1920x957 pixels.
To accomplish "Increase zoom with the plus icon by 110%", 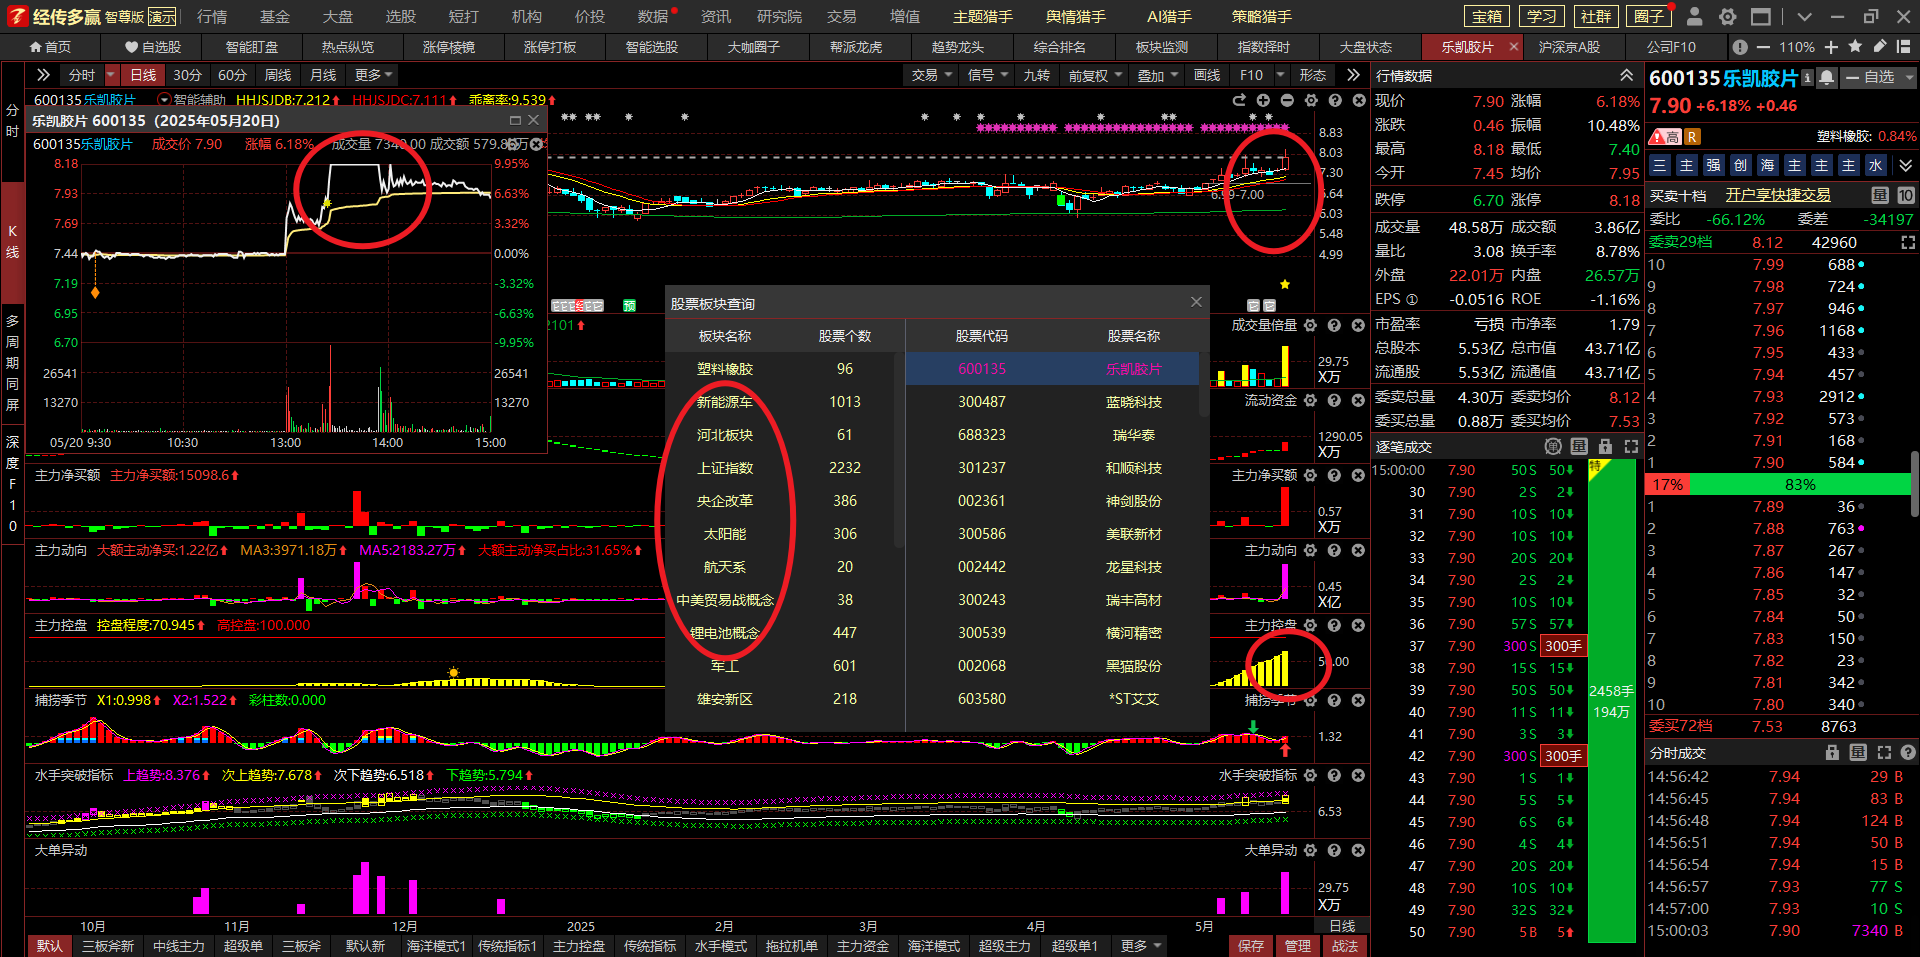I will coord(1831,47).
